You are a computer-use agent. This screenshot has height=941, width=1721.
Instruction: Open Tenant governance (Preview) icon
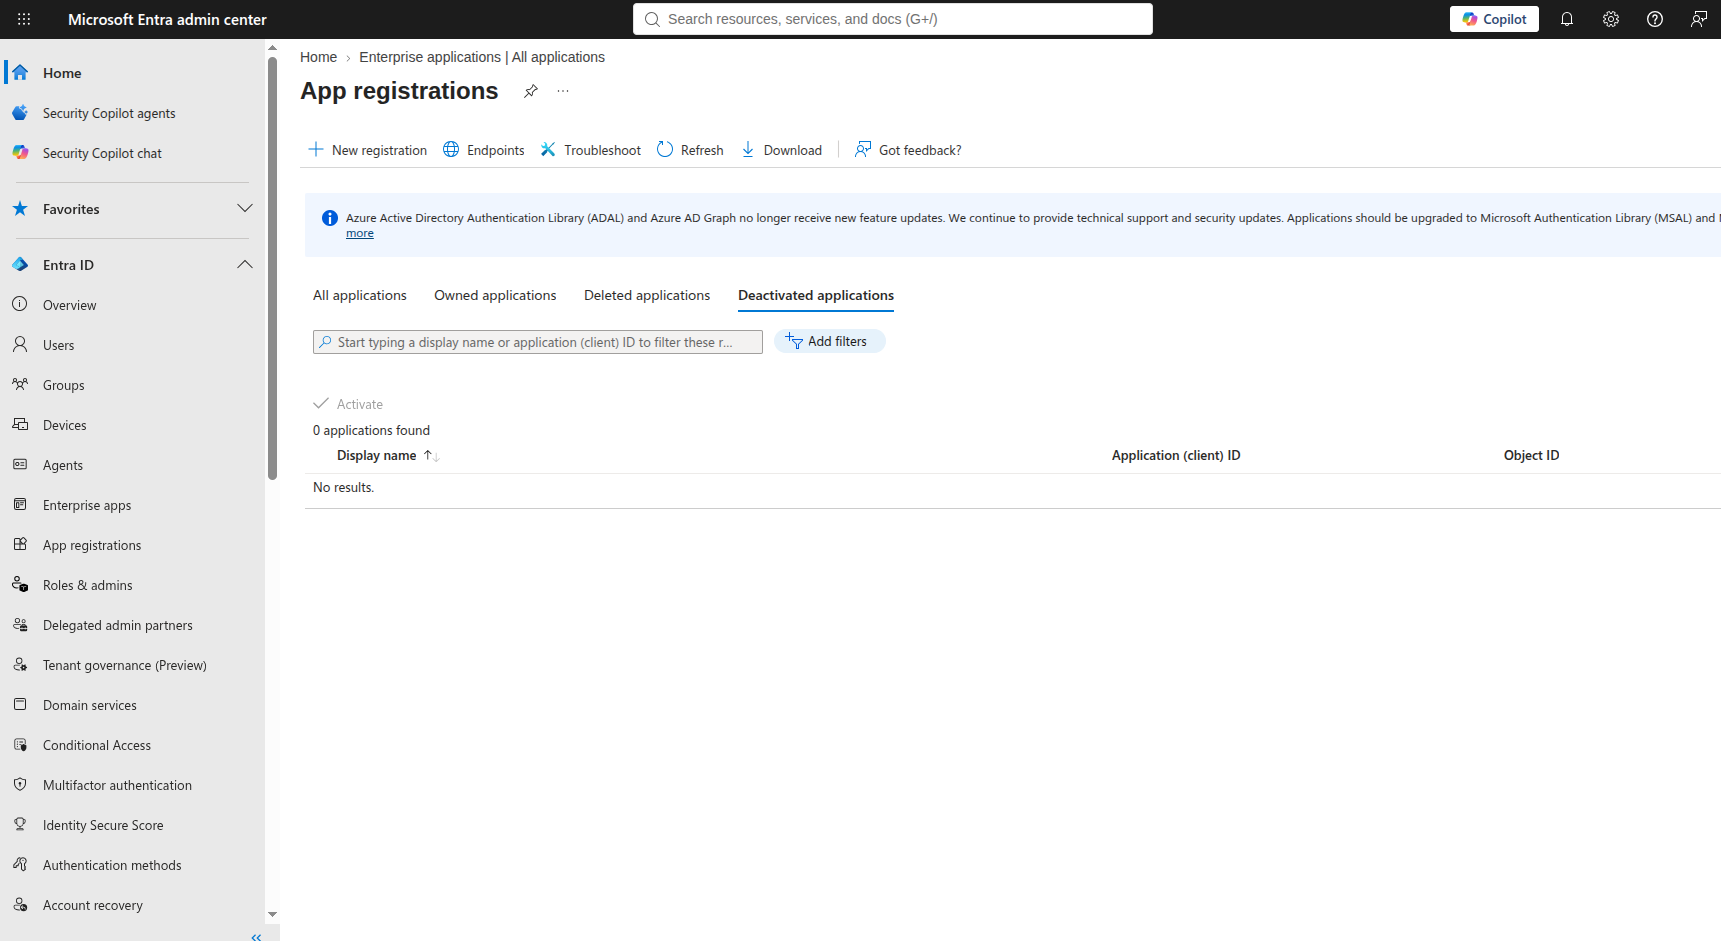[x=20, y=664]
